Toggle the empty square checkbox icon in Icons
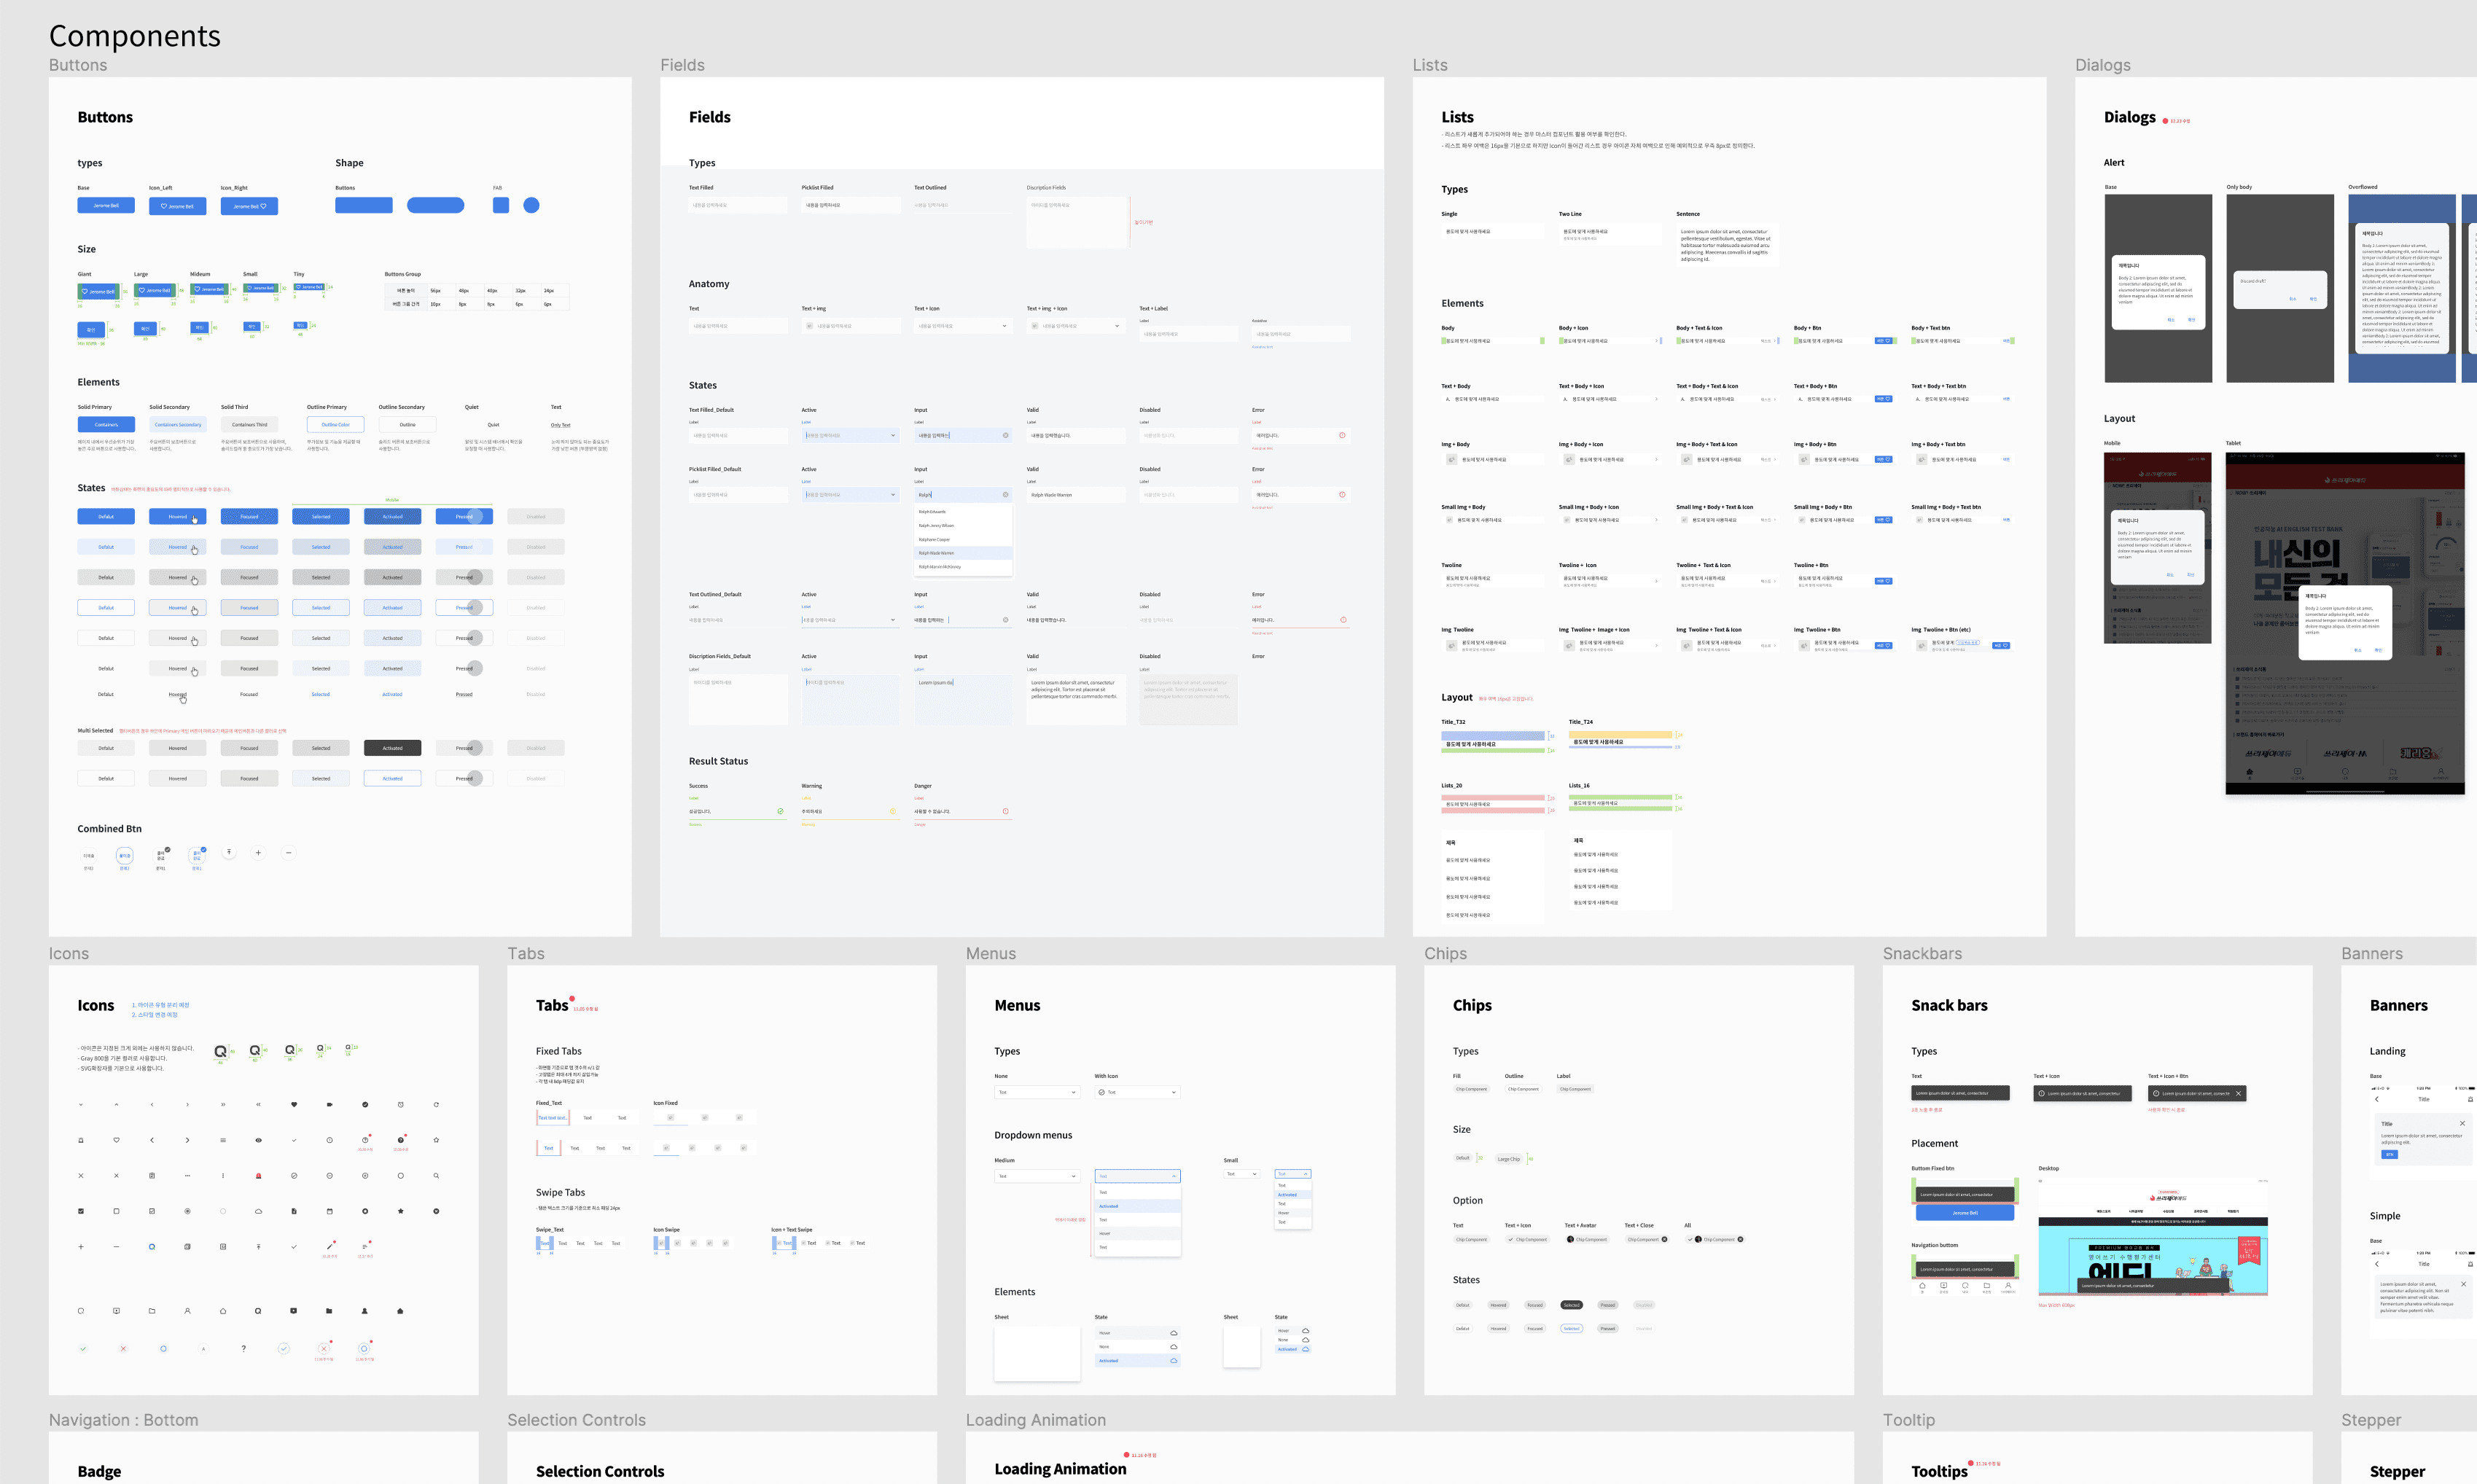Image resolution: width=2477 pixels, height=1484 pixels. [x=117, y=1211]
